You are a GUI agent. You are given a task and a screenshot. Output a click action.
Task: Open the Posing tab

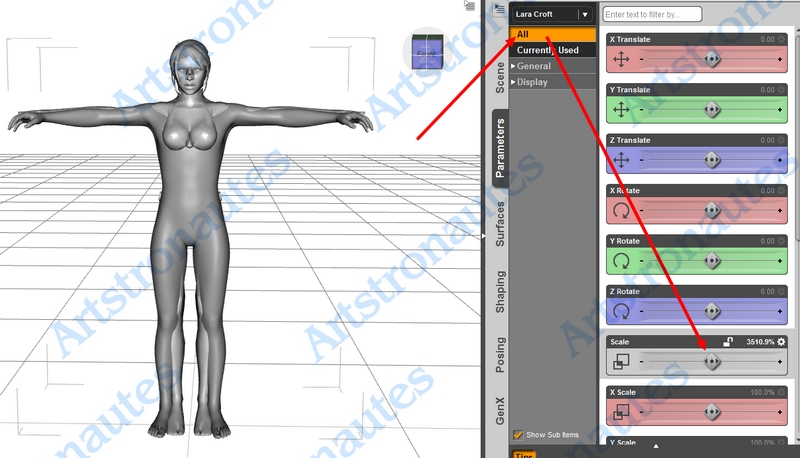(x=500, y=354)
